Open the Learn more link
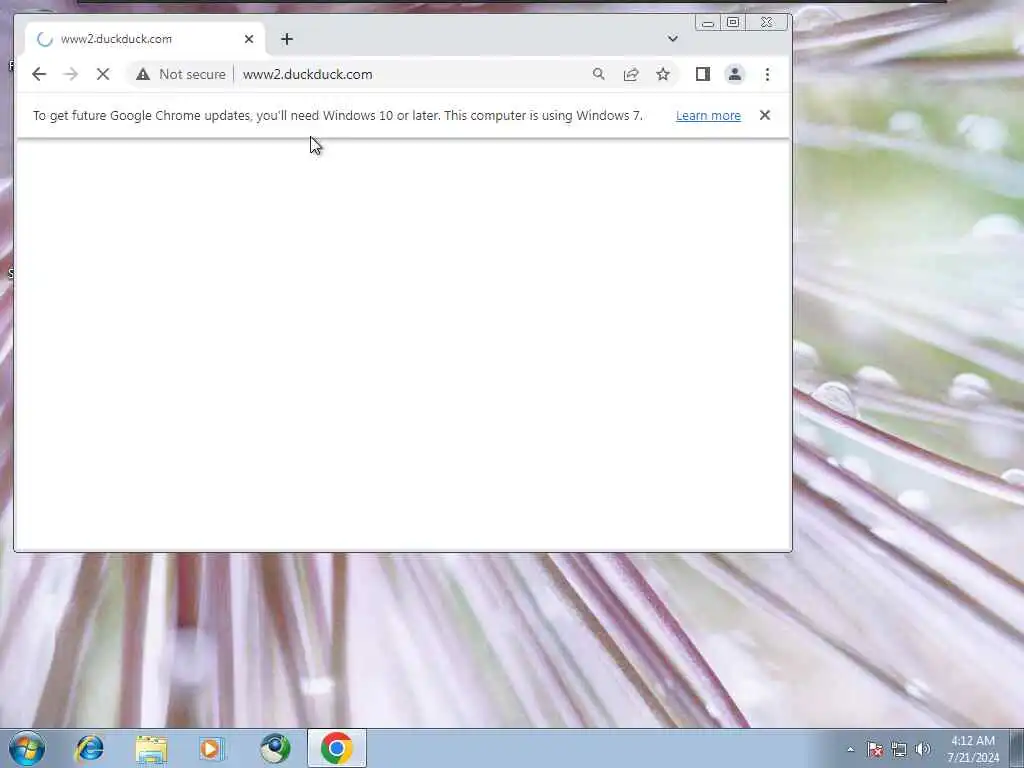The image size is (1024, 768). tap(708, 116)
